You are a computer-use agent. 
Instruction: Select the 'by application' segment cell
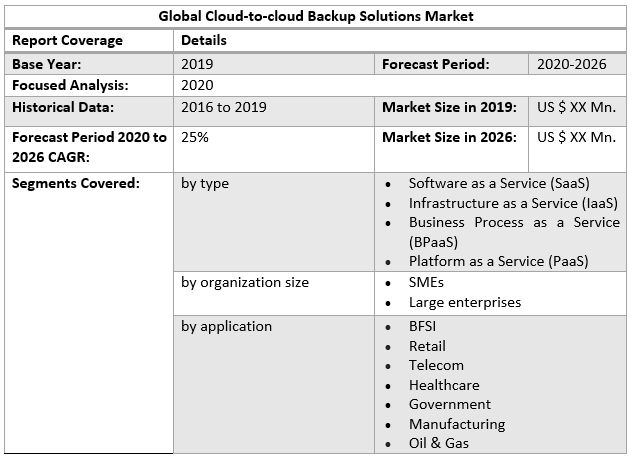[226, 326]
